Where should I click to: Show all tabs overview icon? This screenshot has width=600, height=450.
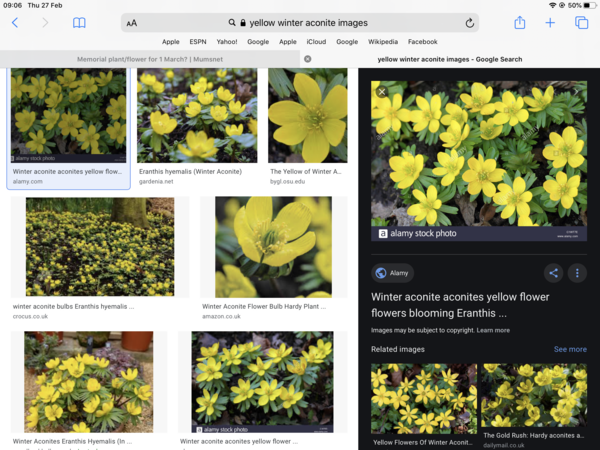coord(581,23)
